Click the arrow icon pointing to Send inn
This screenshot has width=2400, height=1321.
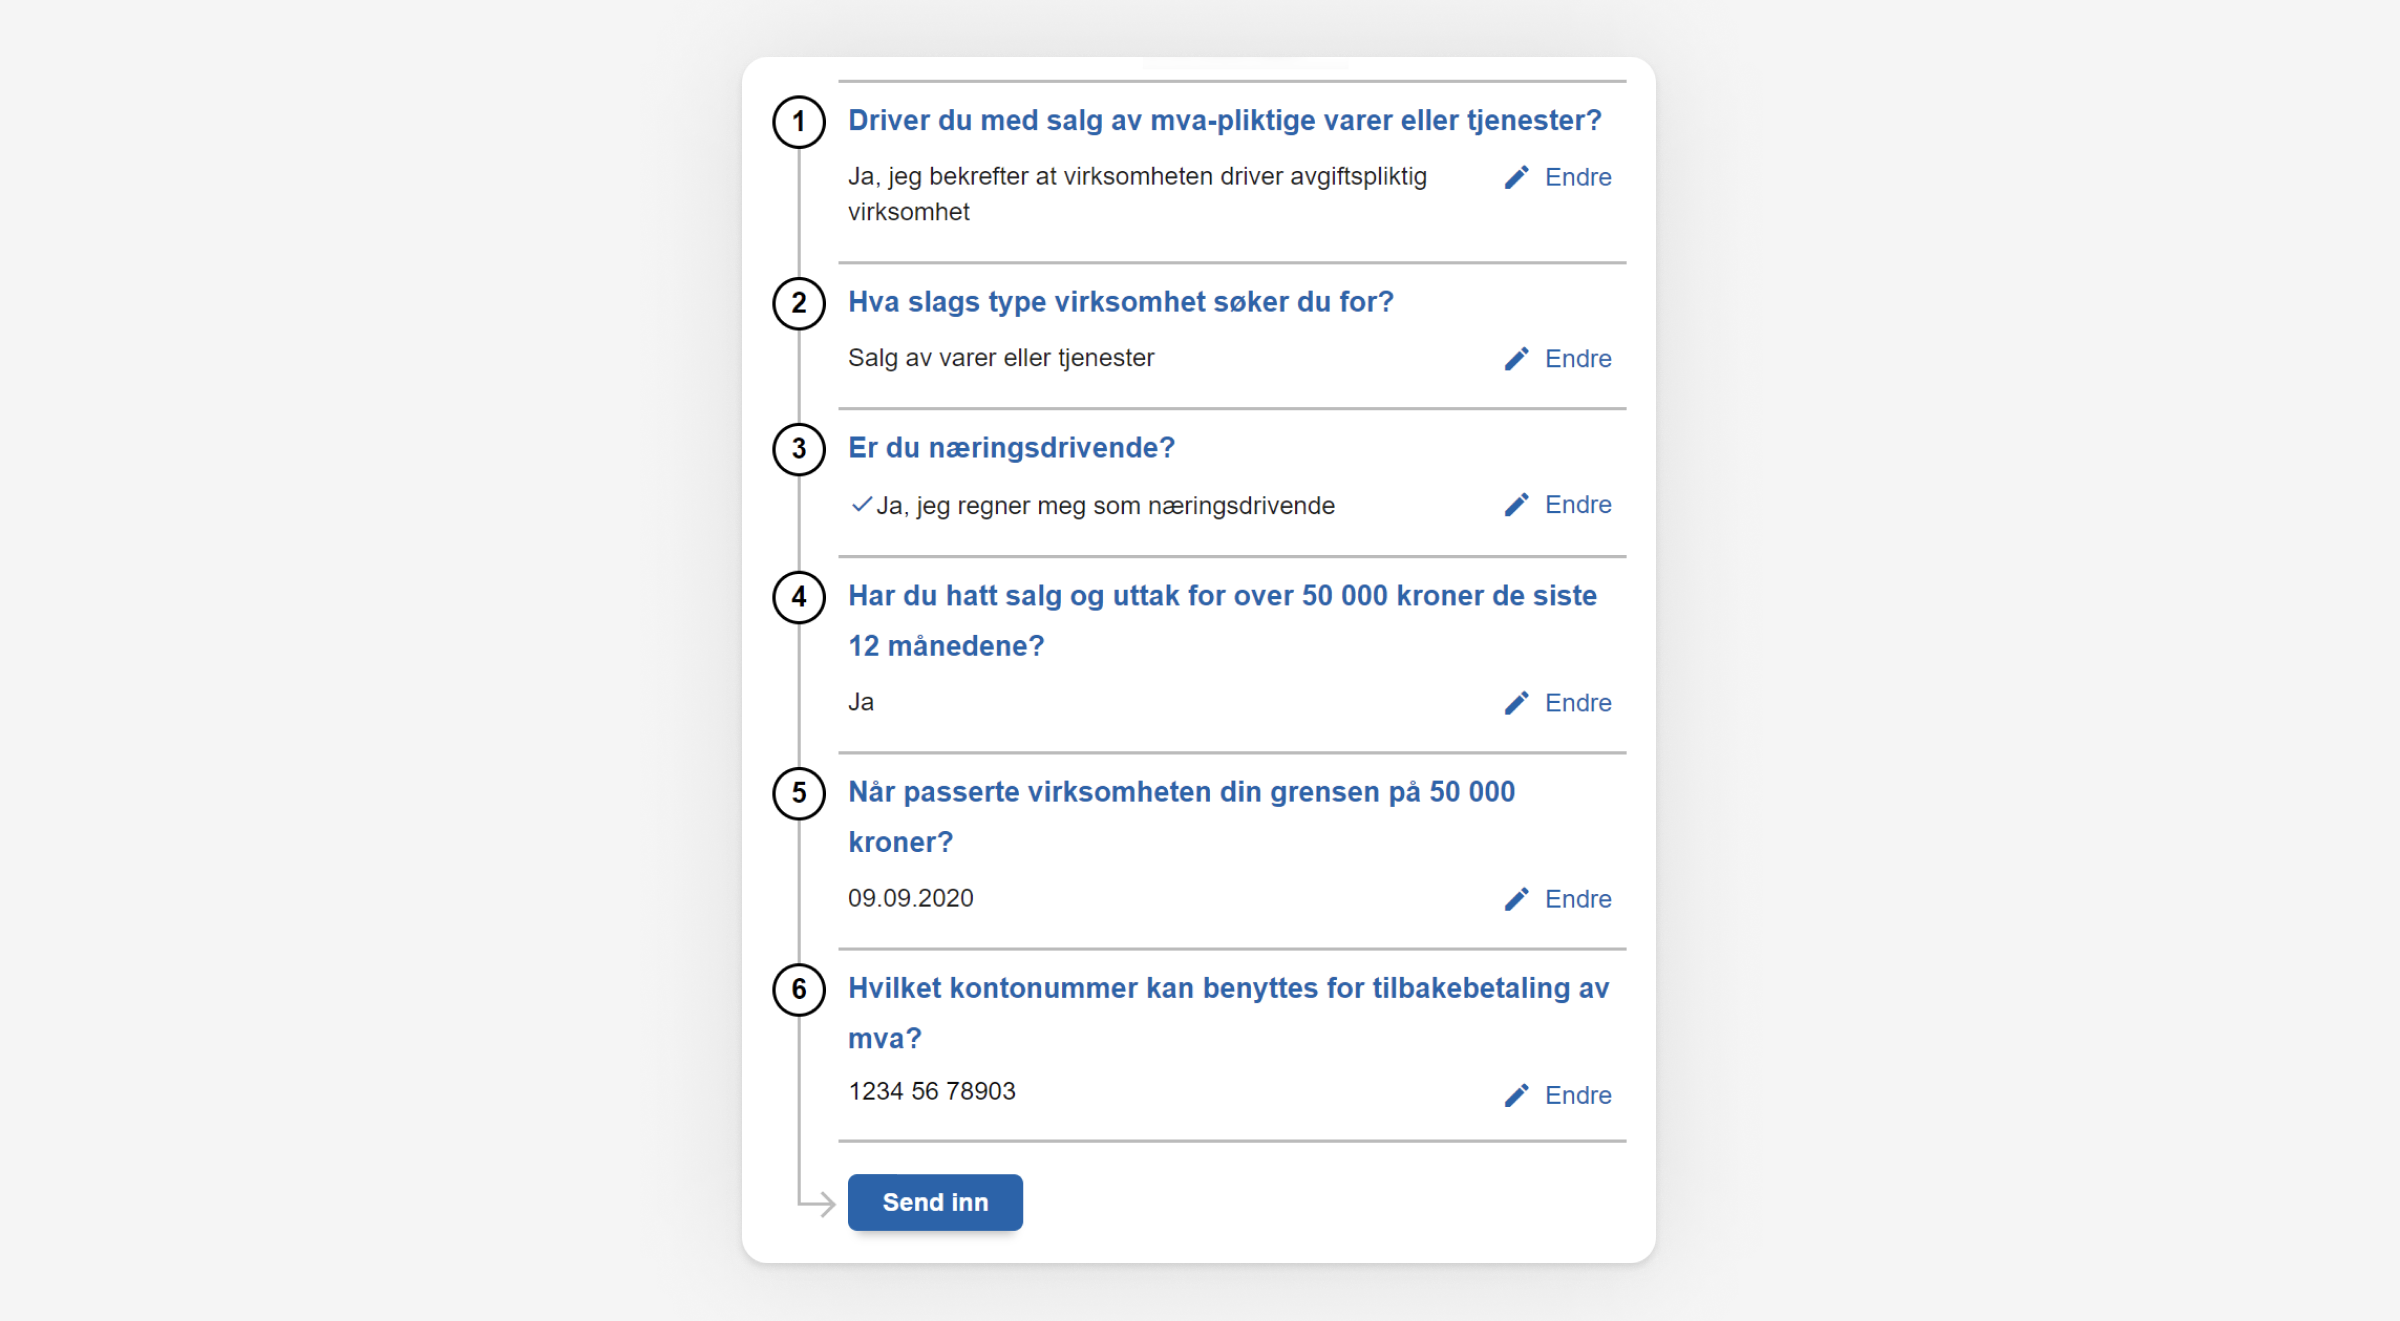pos(818,1203)
